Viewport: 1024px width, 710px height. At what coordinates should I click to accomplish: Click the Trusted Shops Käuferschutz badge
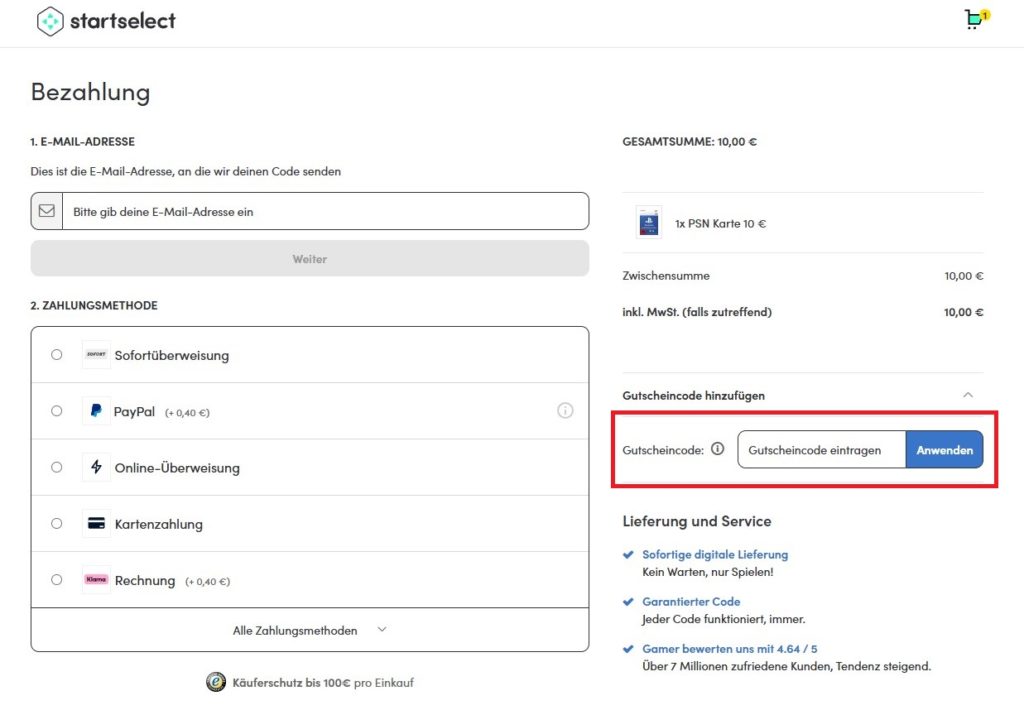click(215, 682)
